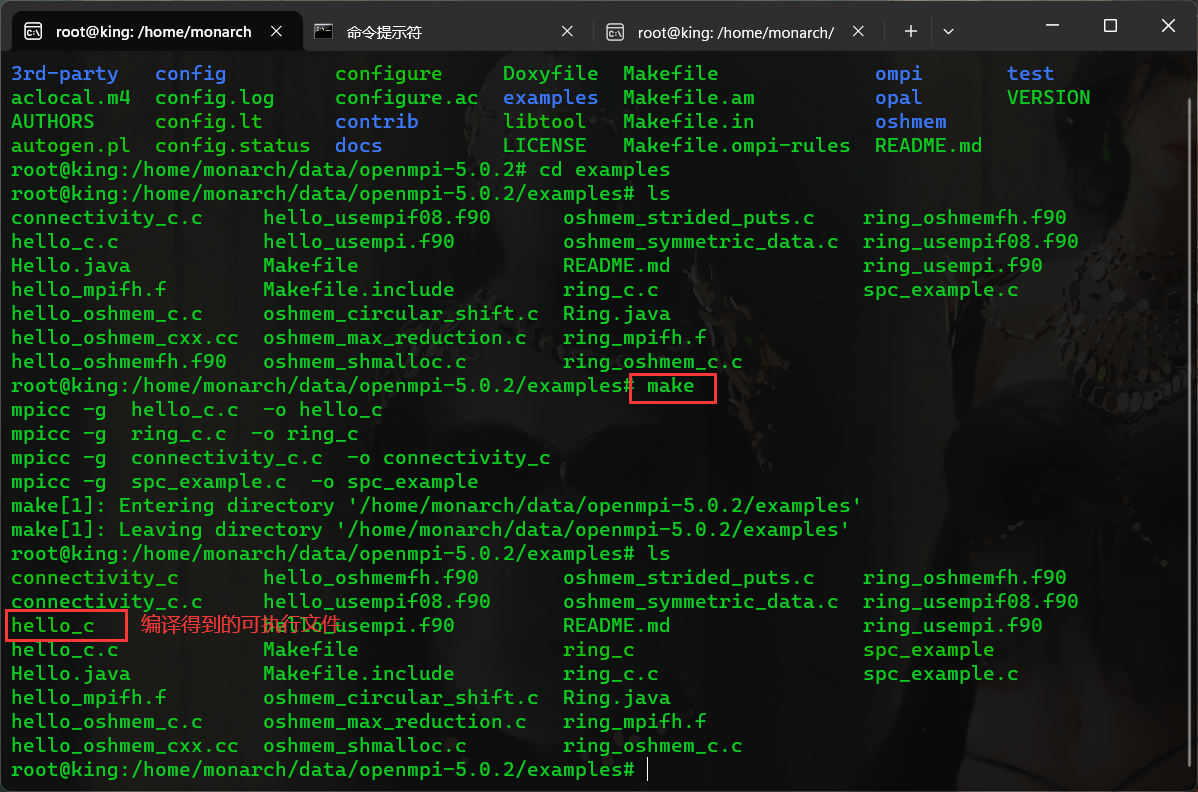Maximize the terminal window
1198x792 pixels.
coord(1110,26)
